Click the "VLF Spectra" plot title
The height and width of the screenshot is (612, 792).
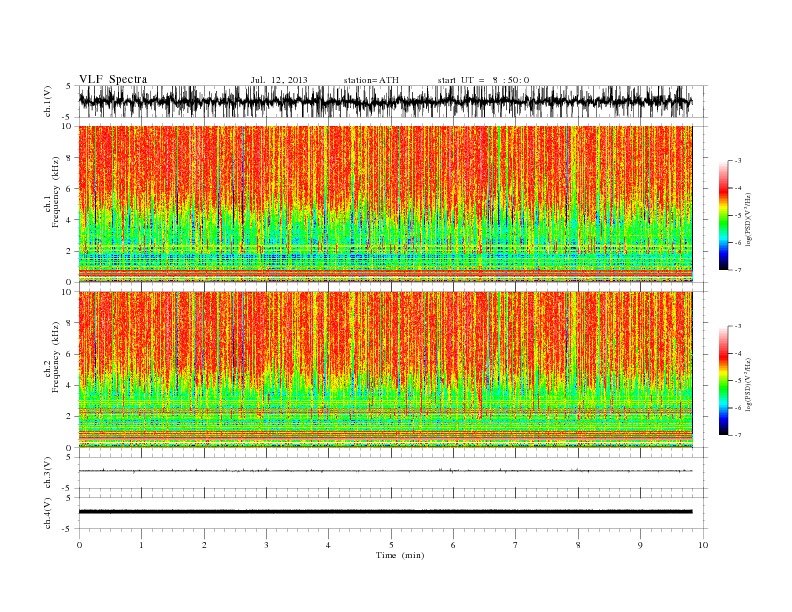click(x=113, y=79)
